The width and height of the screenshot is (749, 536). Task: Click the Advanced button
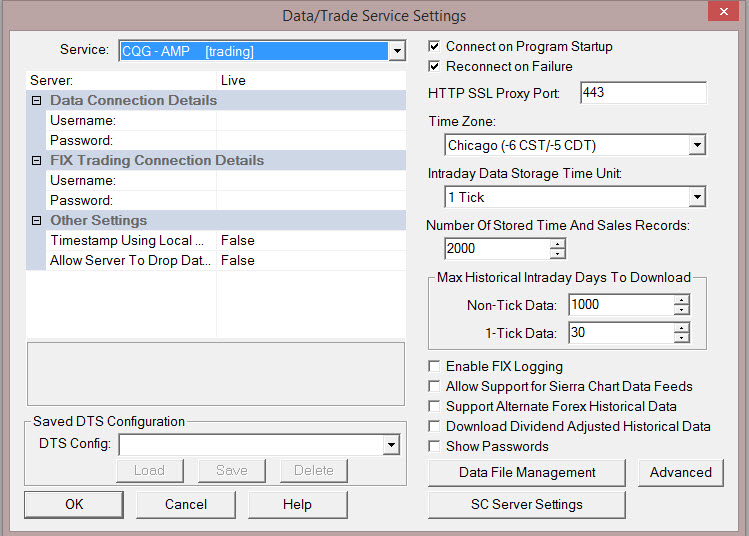680,473
